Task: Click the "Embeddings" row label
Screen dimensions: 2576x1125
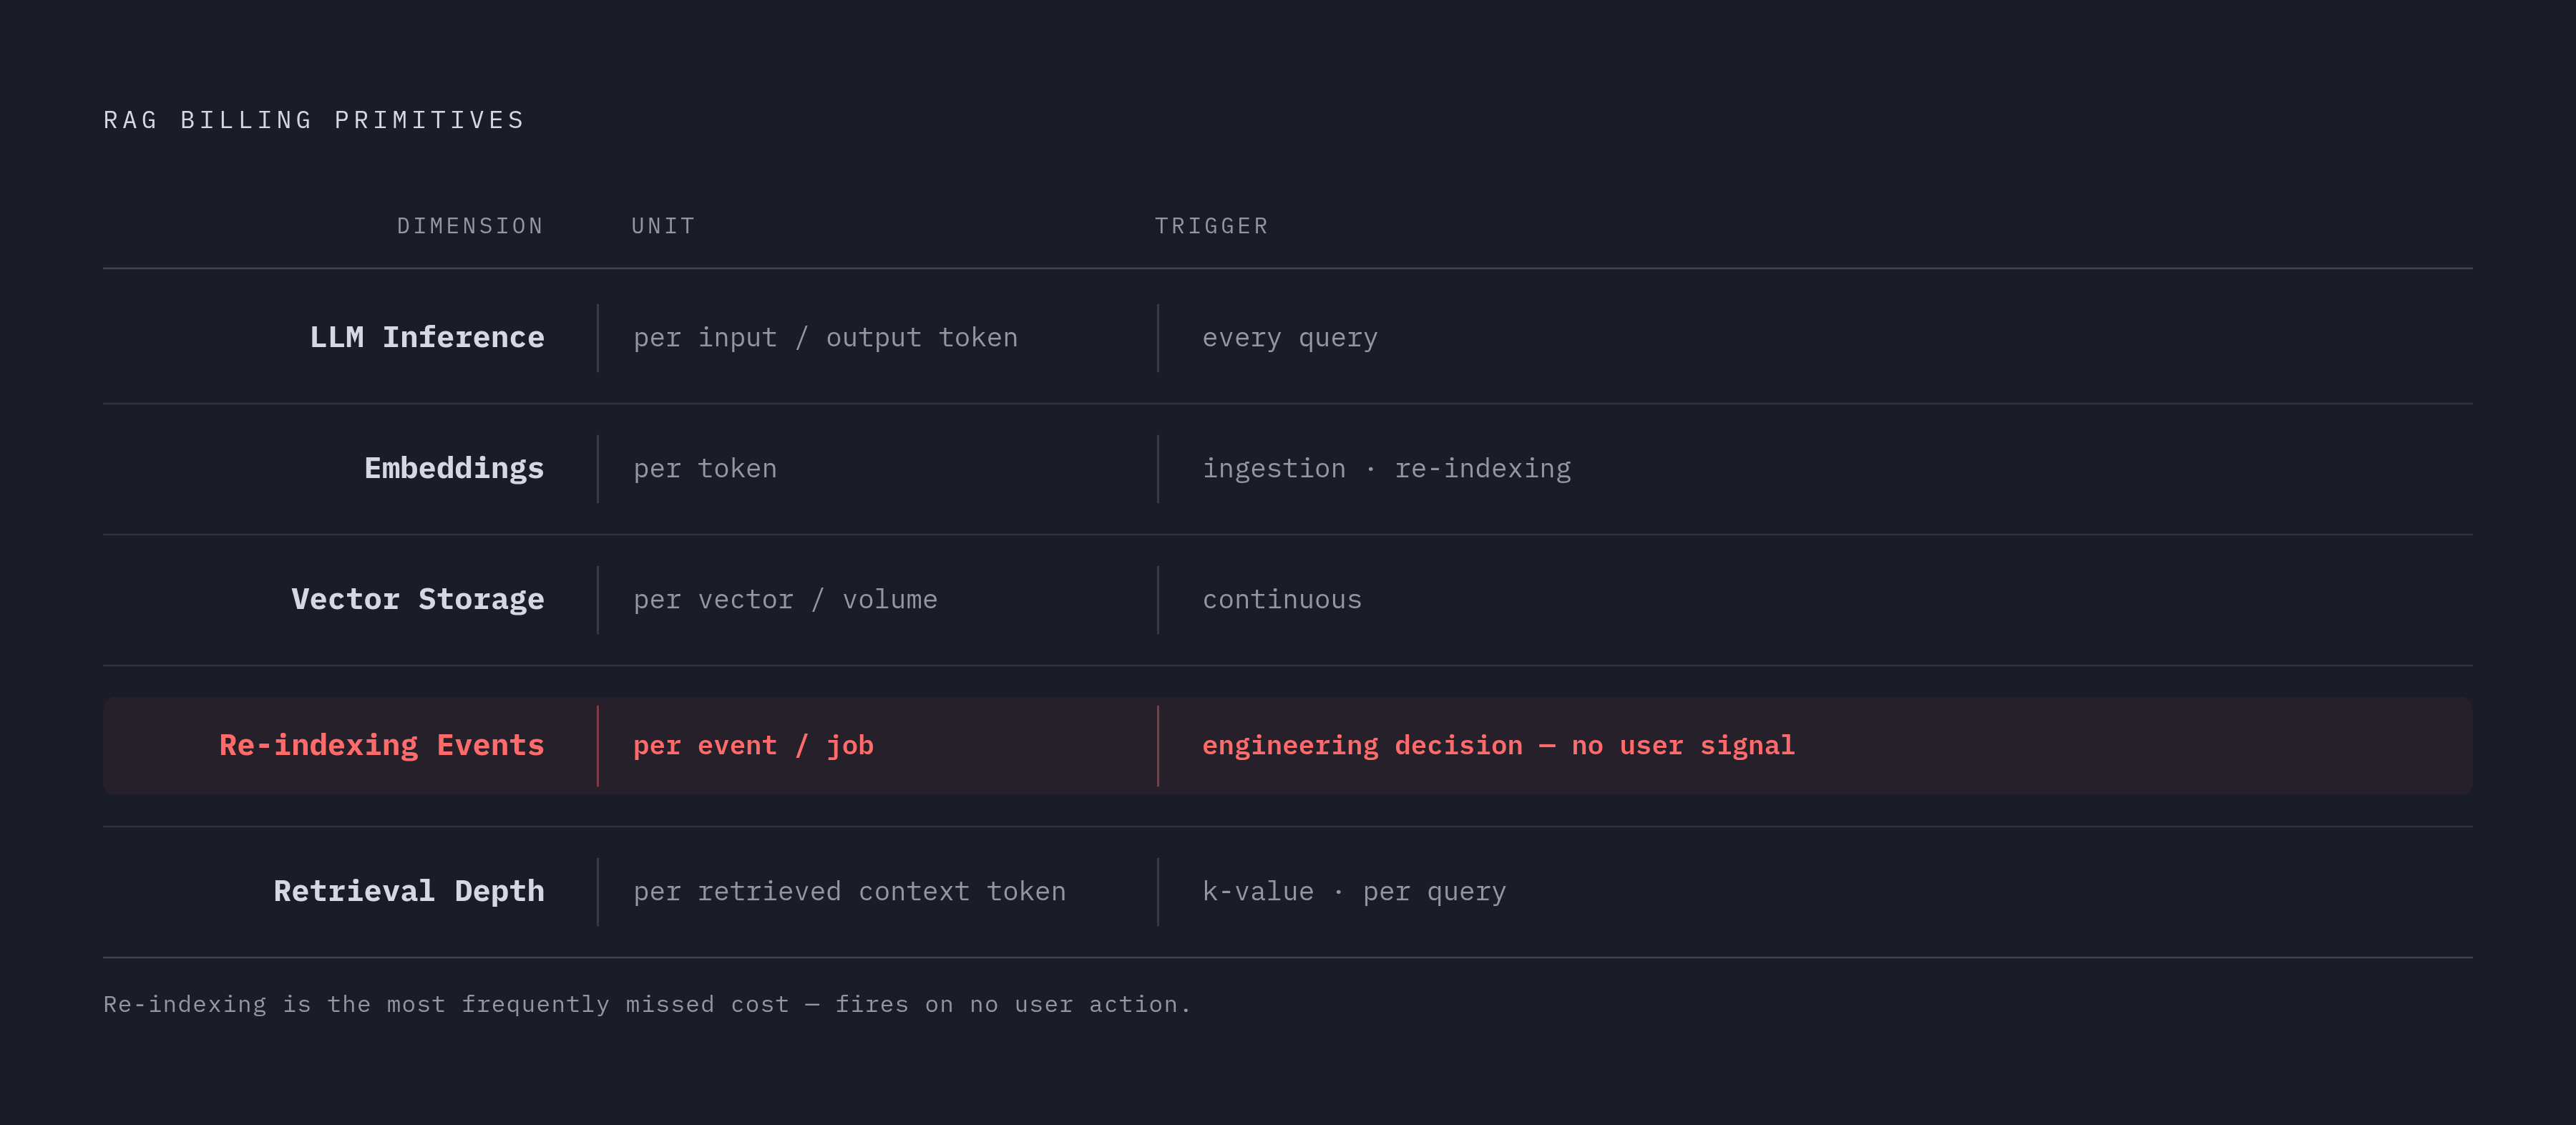Action: pyautogui.click(x=454, y=468)
